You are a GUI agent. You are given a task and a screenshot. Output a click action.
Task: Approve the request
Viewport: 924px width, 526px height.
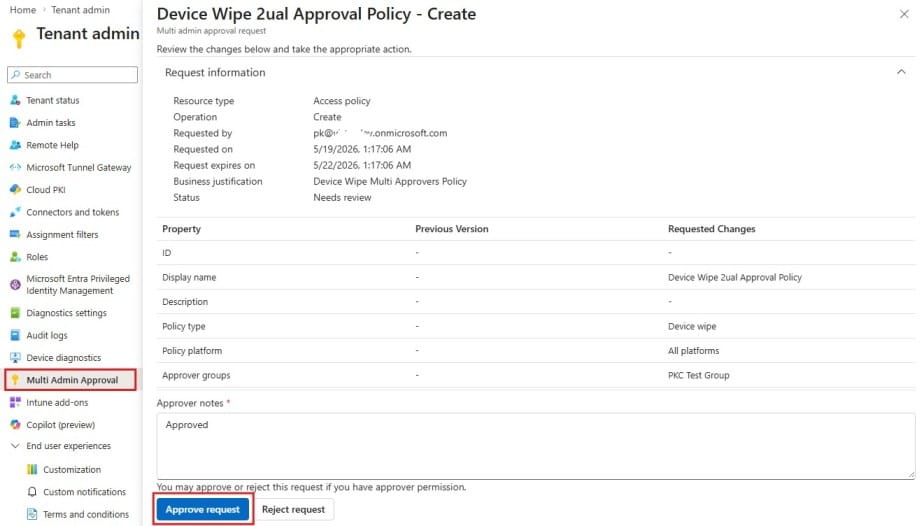[x=203, y=510]
